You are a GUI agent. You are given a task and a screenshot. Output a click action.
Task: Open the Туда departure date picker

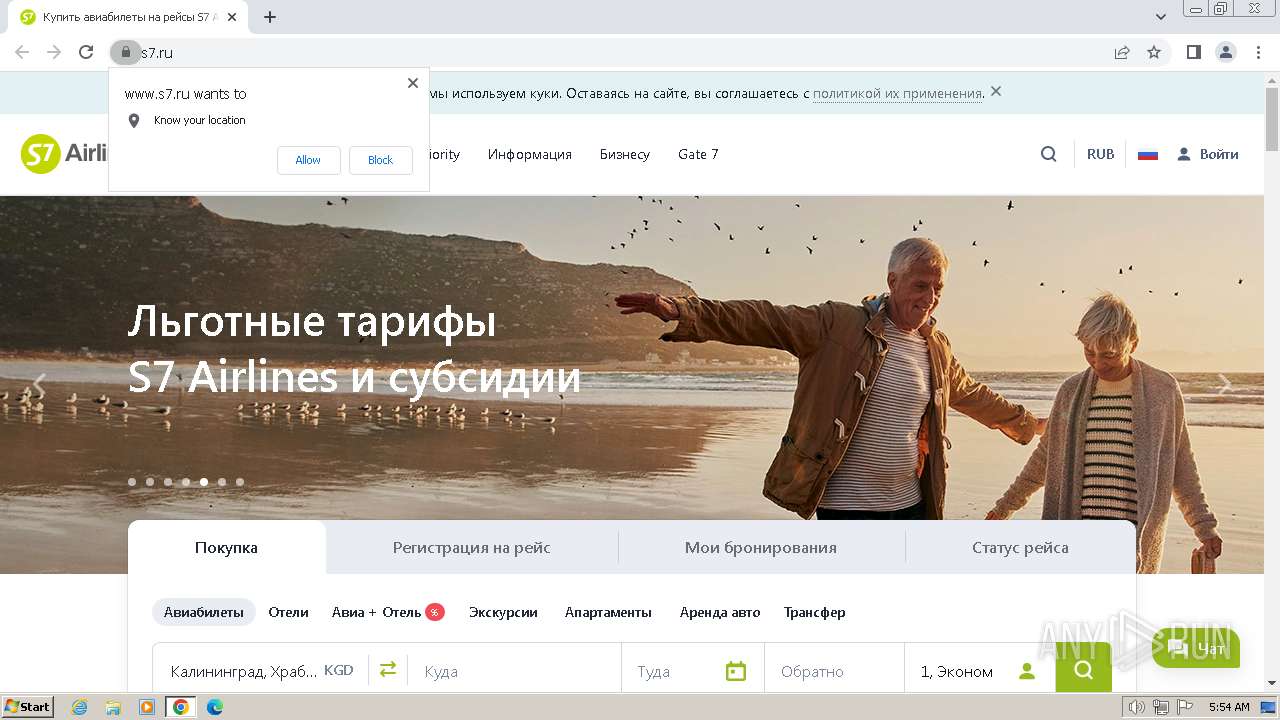(693, 671)
